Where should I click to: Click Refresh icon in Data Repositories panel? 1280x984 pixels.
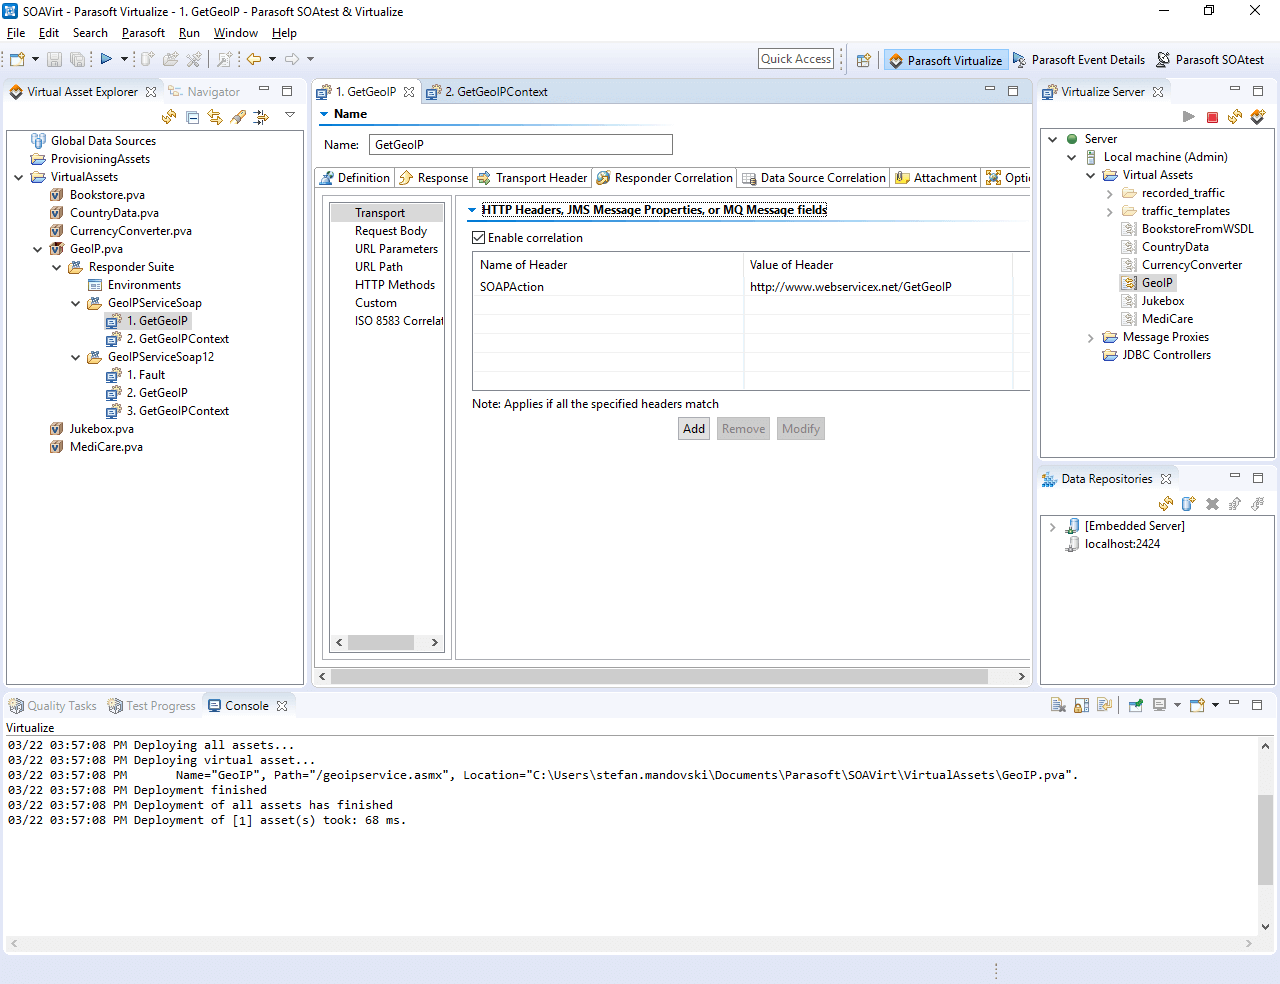[1166, 504]
